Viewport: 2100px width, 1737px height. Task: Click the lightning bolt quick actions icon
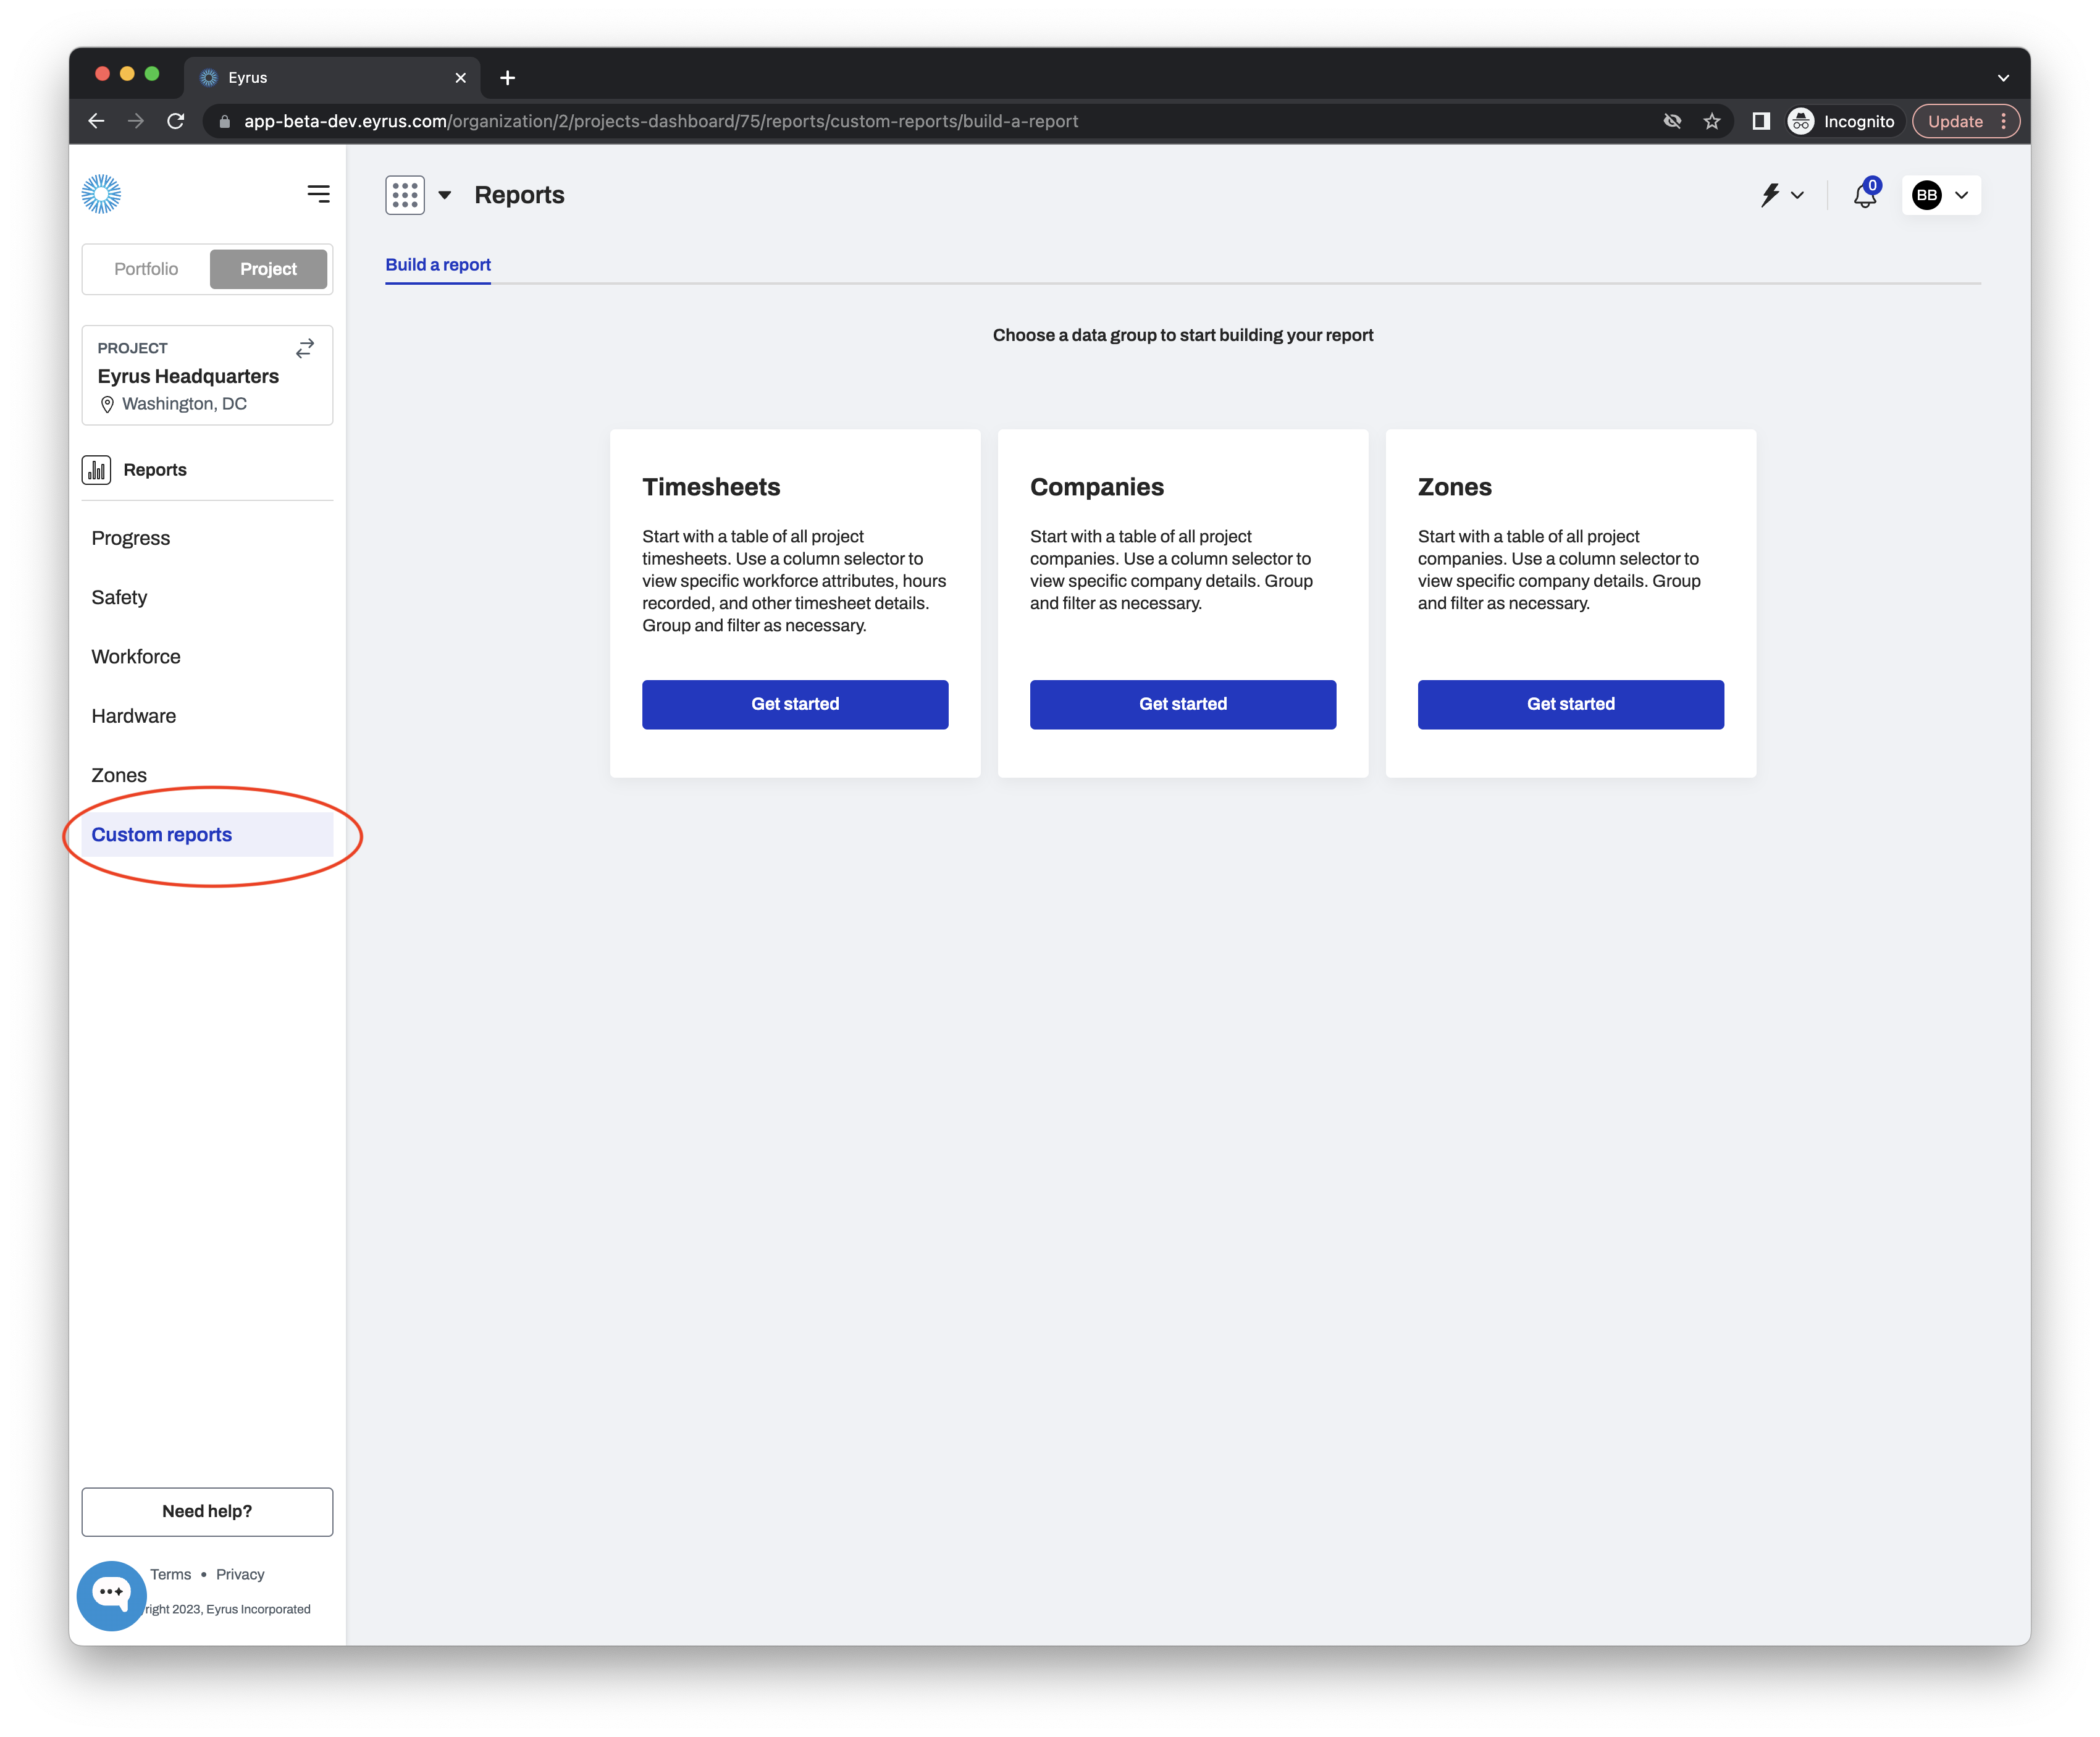coord(1770,195)
